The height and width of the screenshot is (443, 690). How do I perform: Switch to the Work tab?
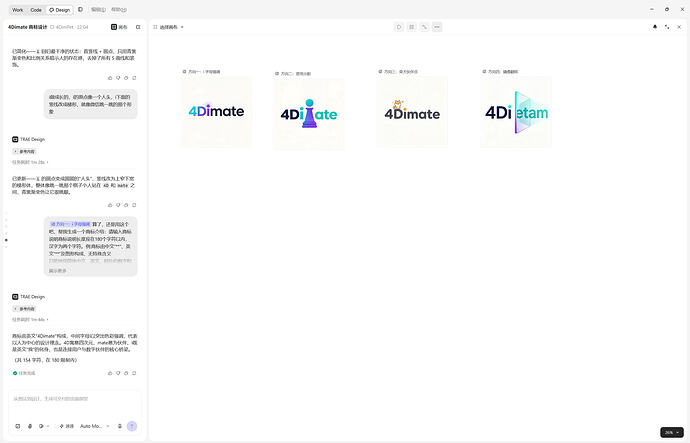click(x=18, y=10)
